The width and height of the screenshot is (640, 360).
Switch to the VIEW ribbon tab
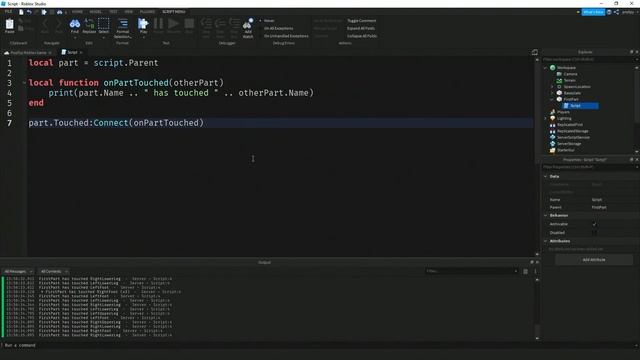pyautogui.click(x=129, y=12)
